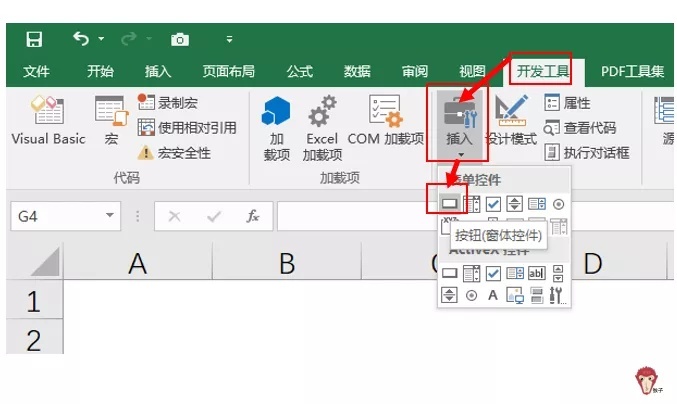Expand the Name Box dropdown arrow
677x404 pixels.
110,215
